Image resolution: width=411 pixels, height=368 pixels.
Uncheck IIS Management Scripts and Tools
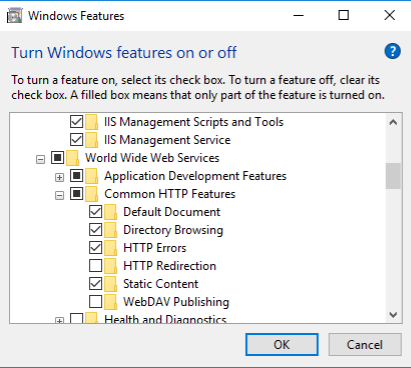pos(76,122)
